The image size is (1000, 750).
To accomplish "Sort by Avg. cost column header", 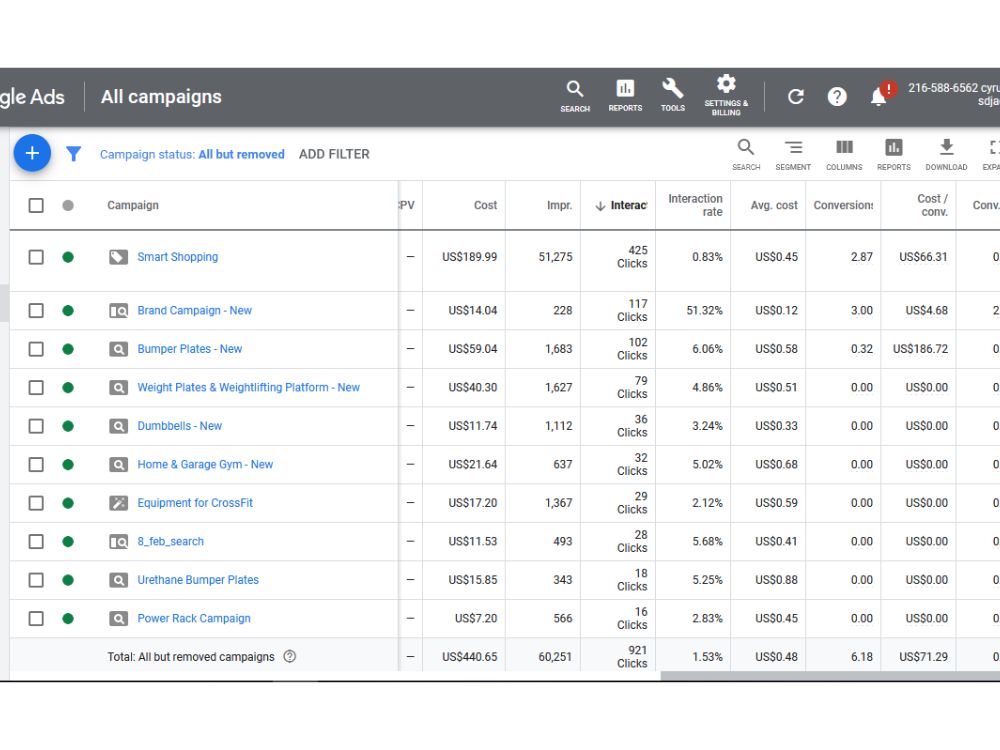I will click(x=774, y=205).
